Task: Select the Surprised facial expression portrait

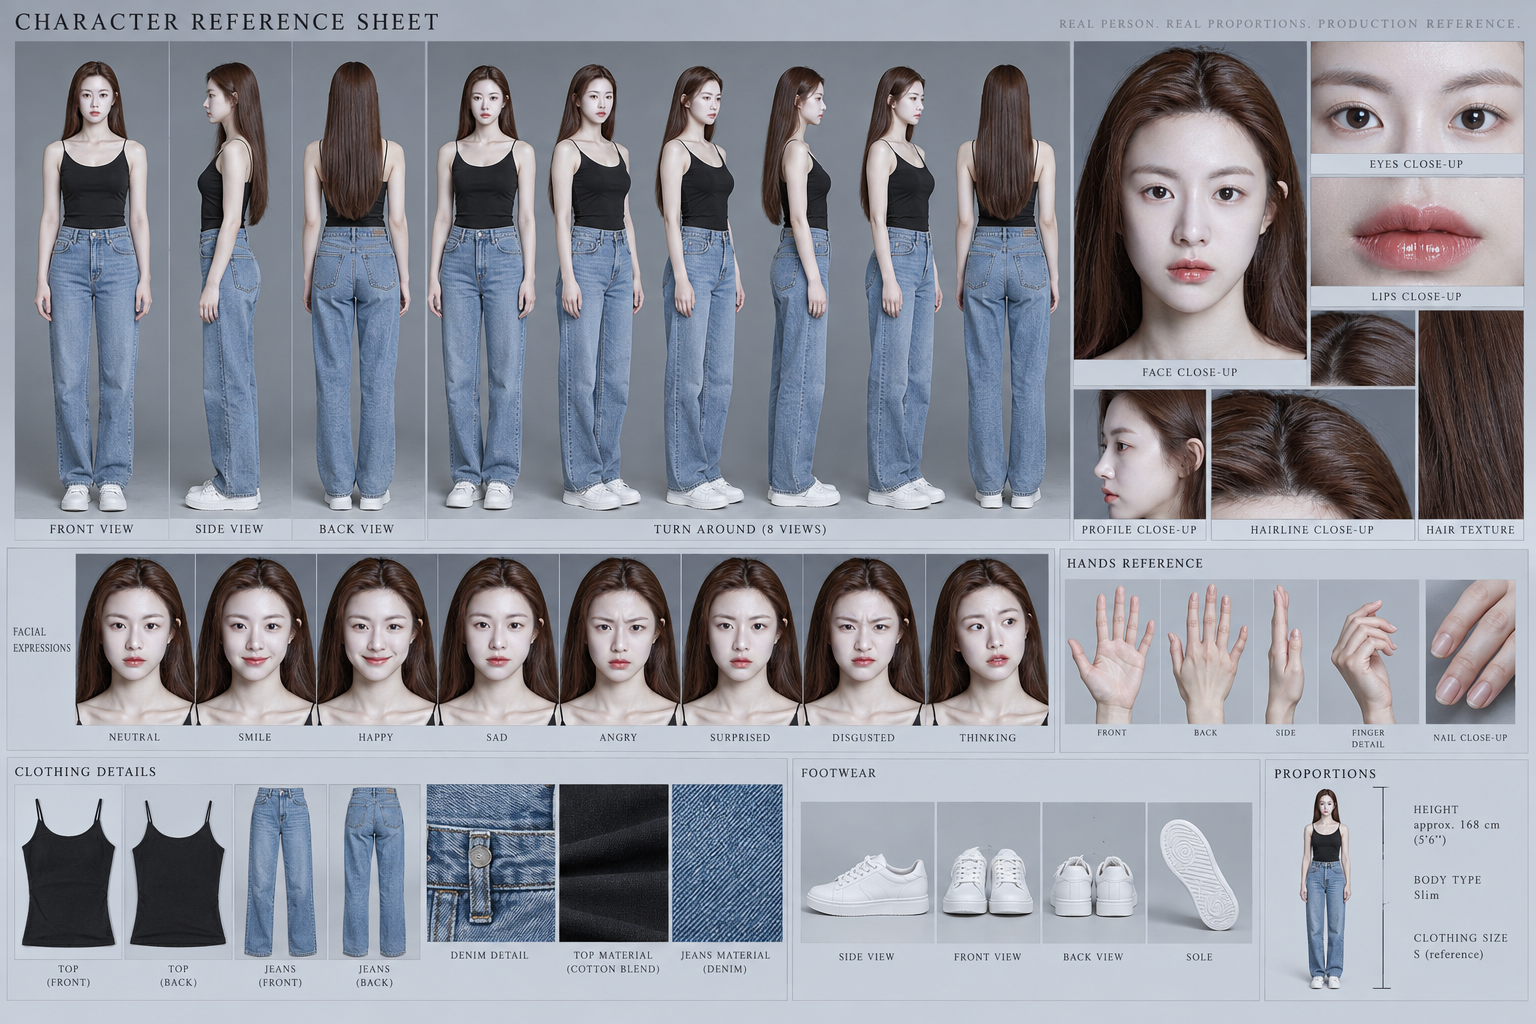Action: tap(742, 641)
